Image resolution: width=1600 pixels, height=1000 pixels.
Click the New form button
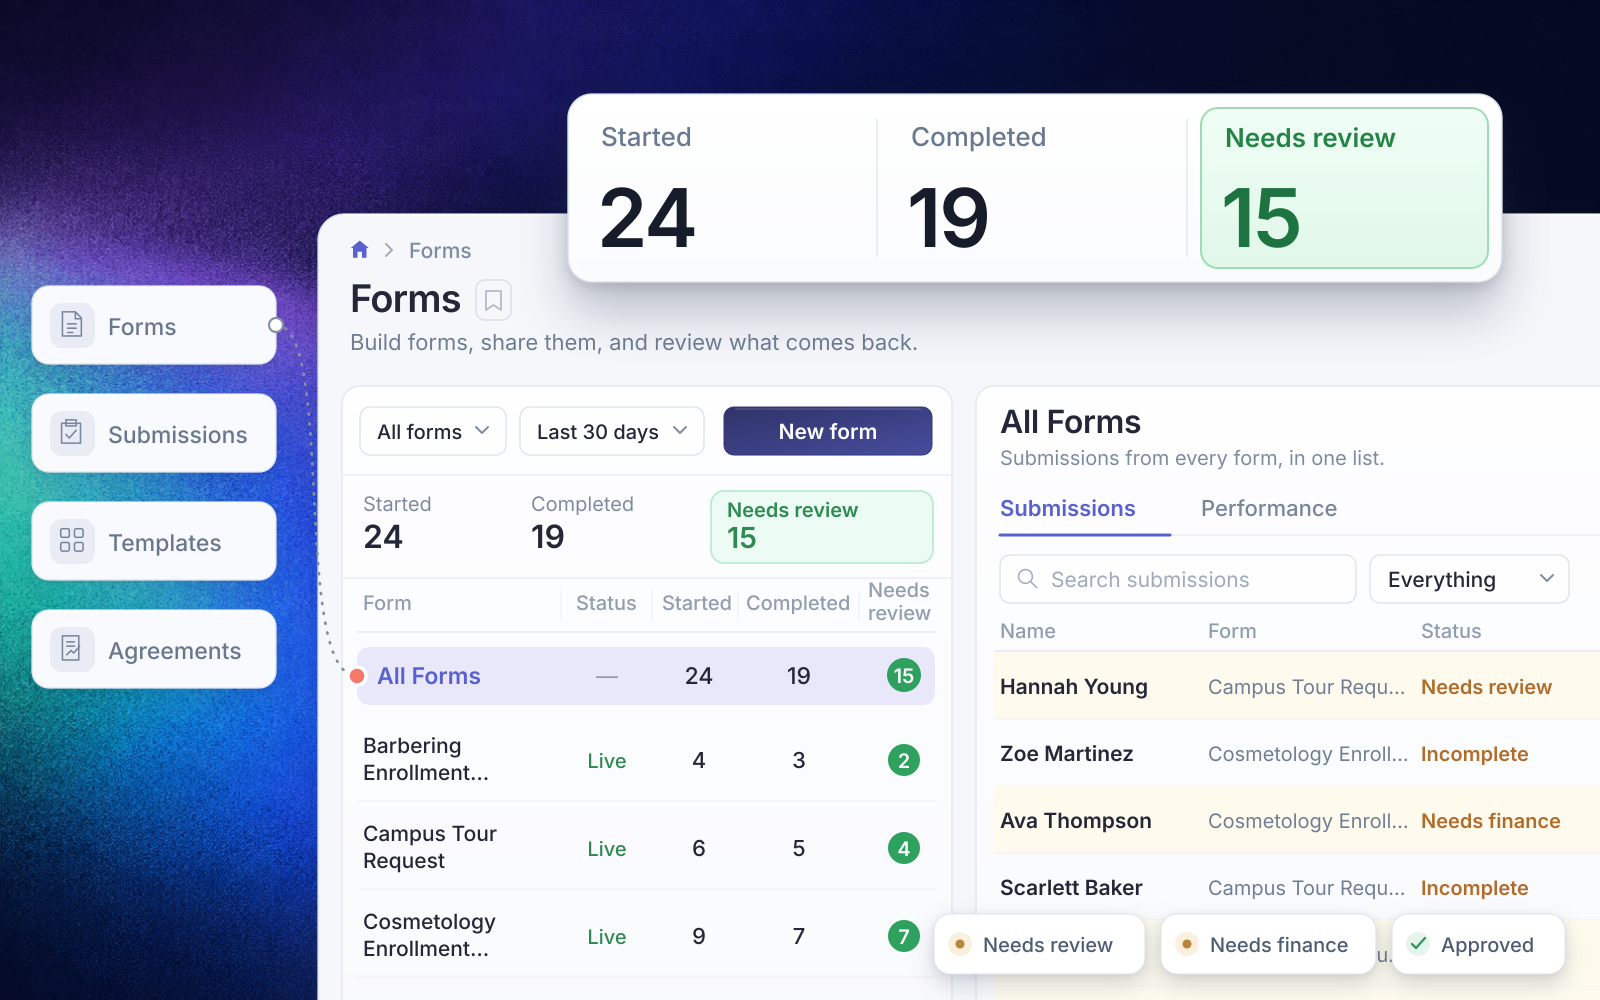point(828,431)
